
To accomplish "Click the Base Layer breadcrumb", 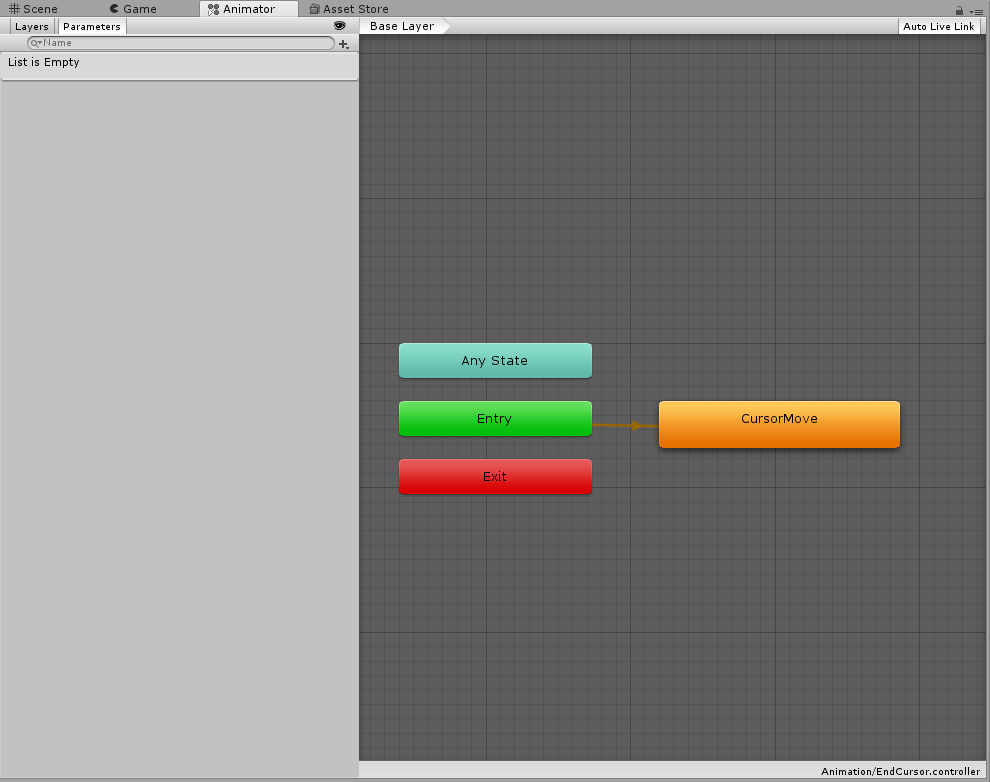I will click(x=403, y=26).
